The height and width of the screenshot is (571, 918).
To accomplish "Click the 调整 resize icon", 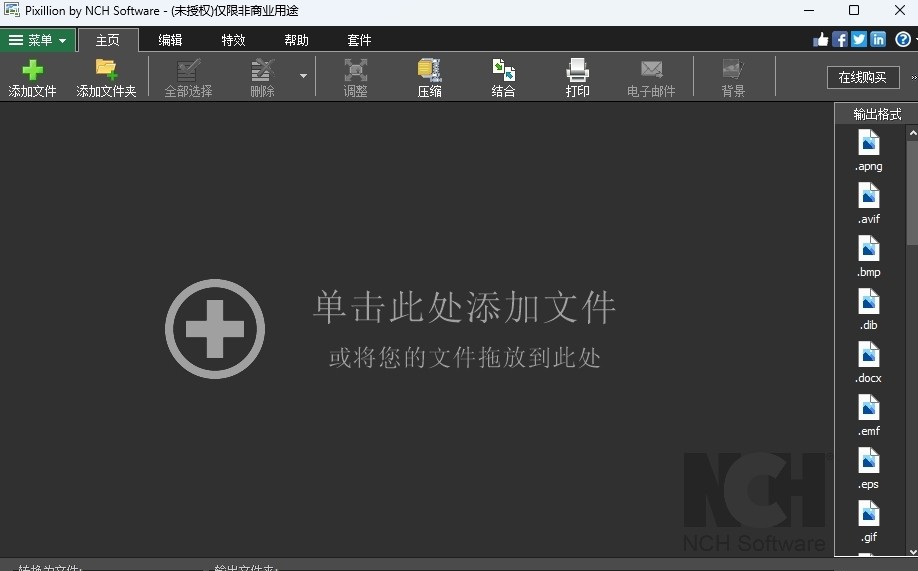I will [x=355, y=70].
